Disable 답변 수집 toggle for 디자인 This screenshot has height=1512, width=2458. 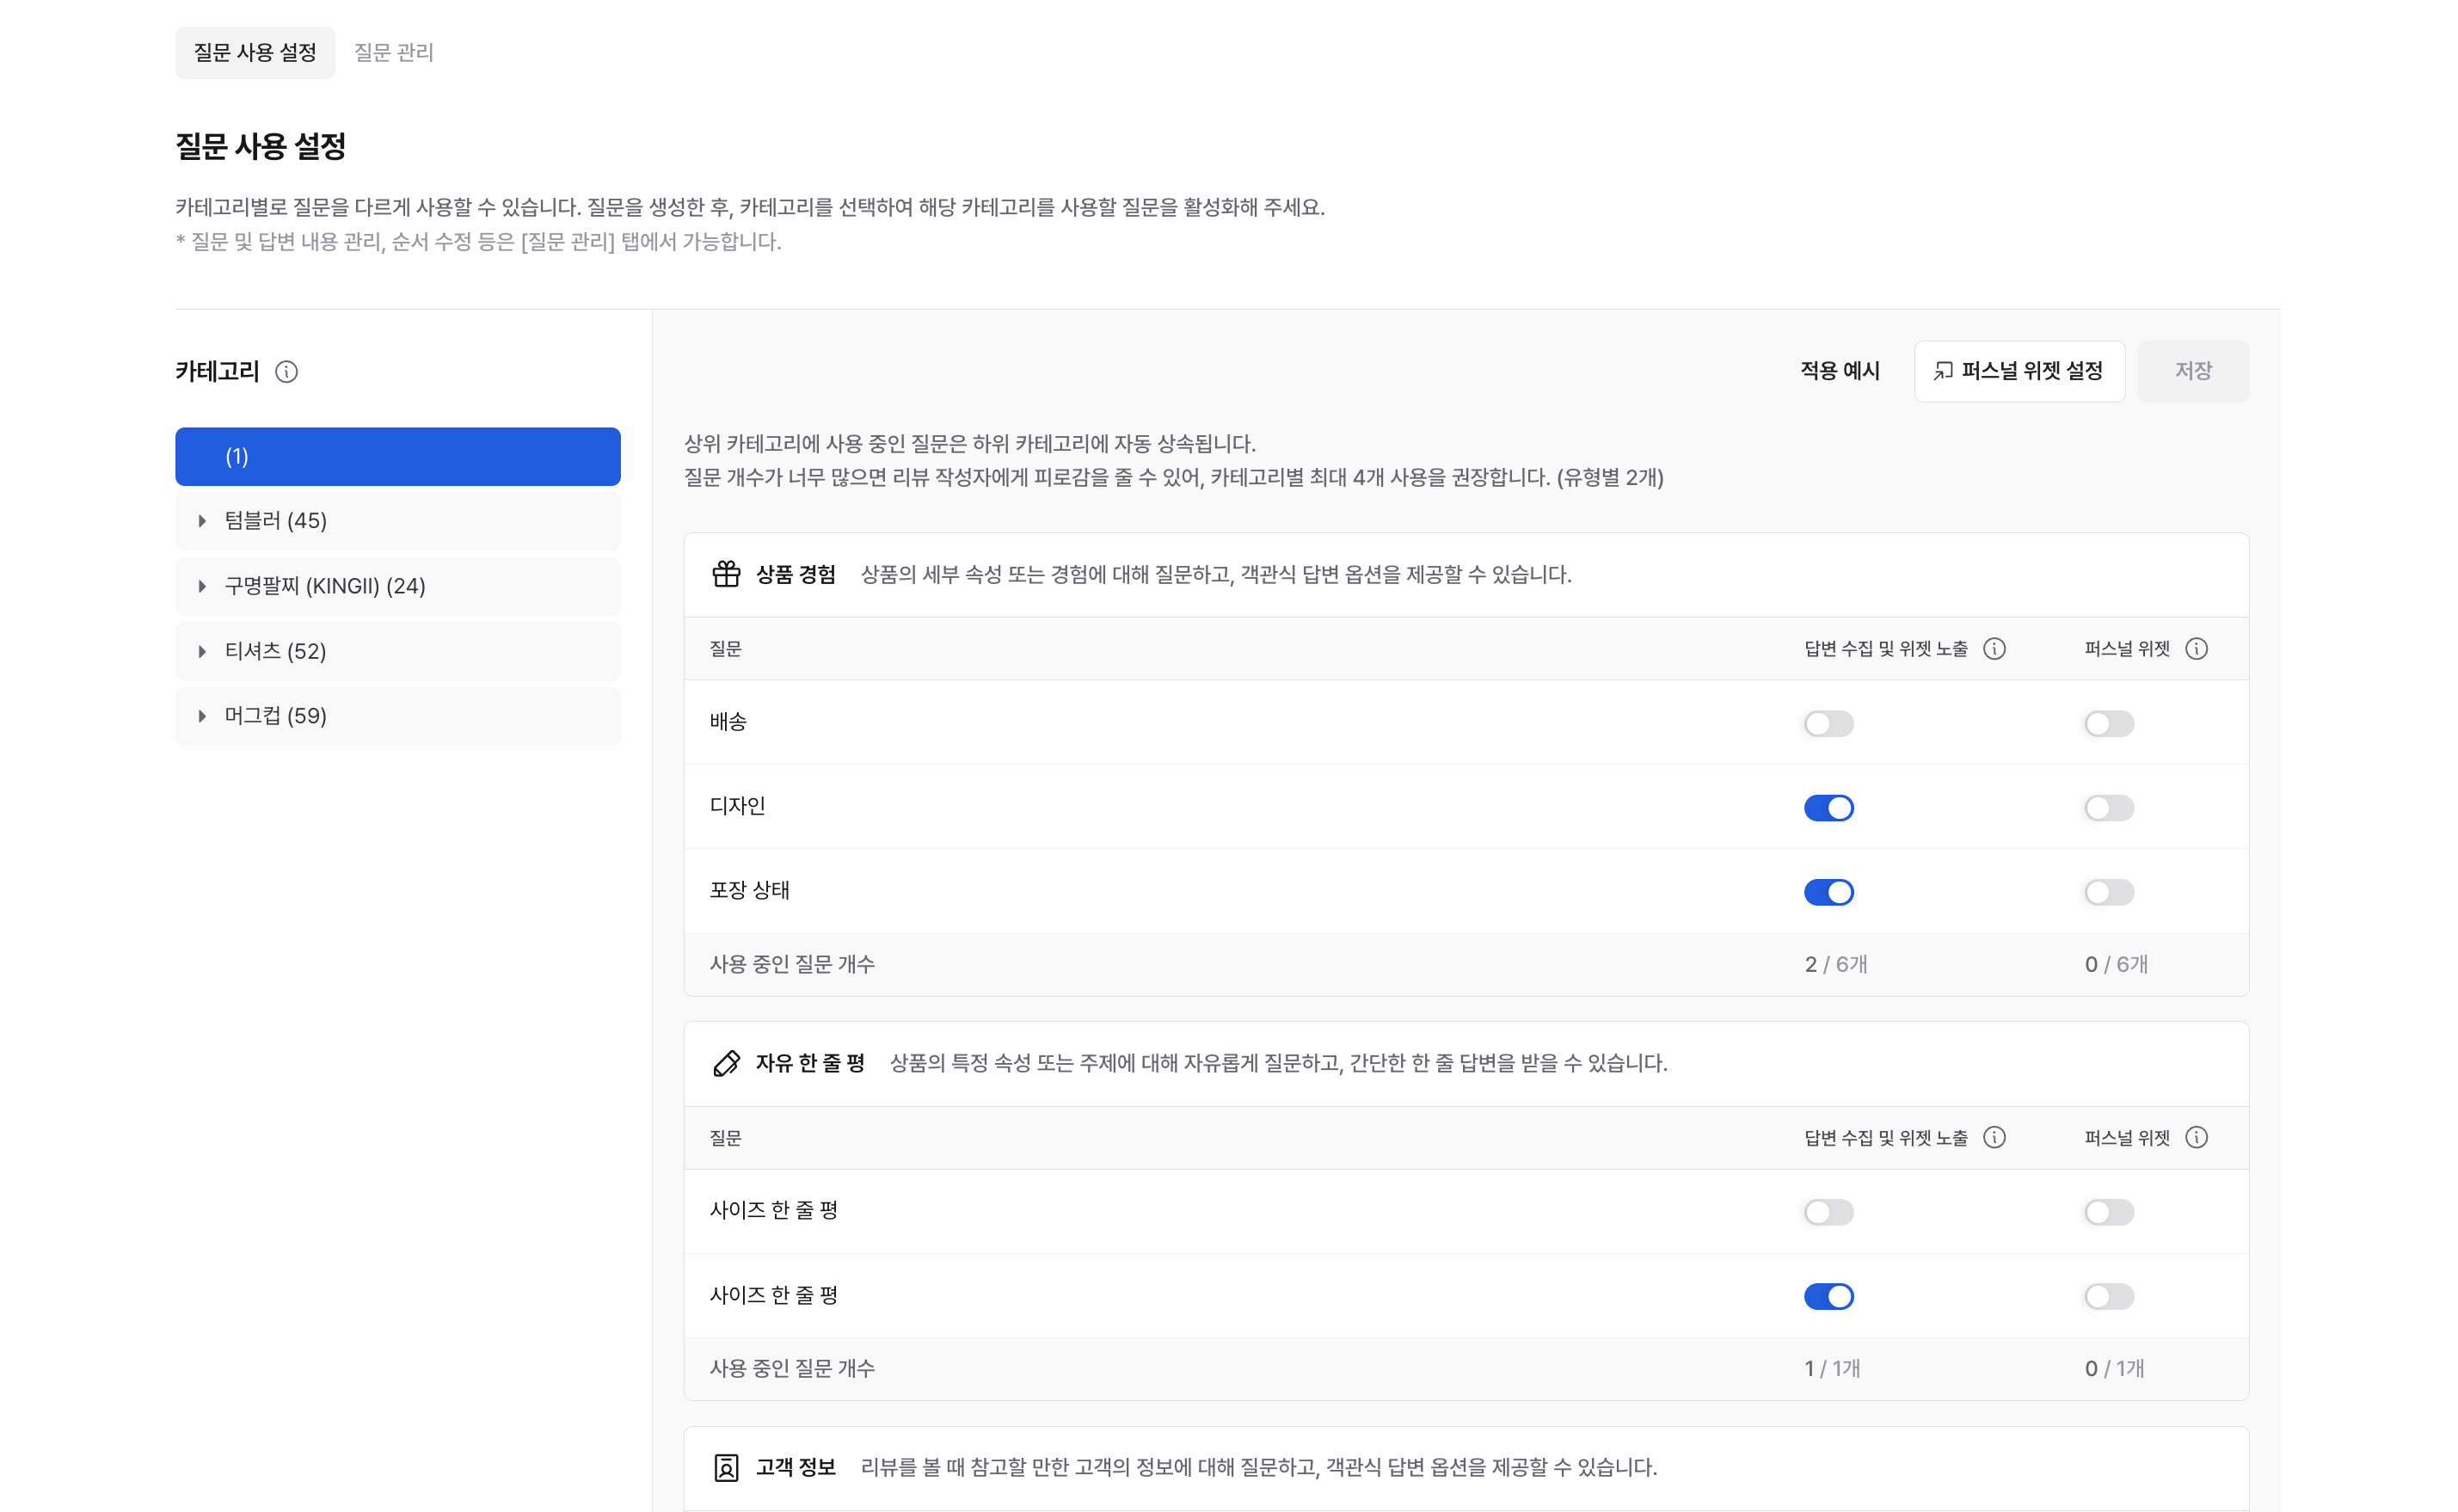(x=1828, y=807)
